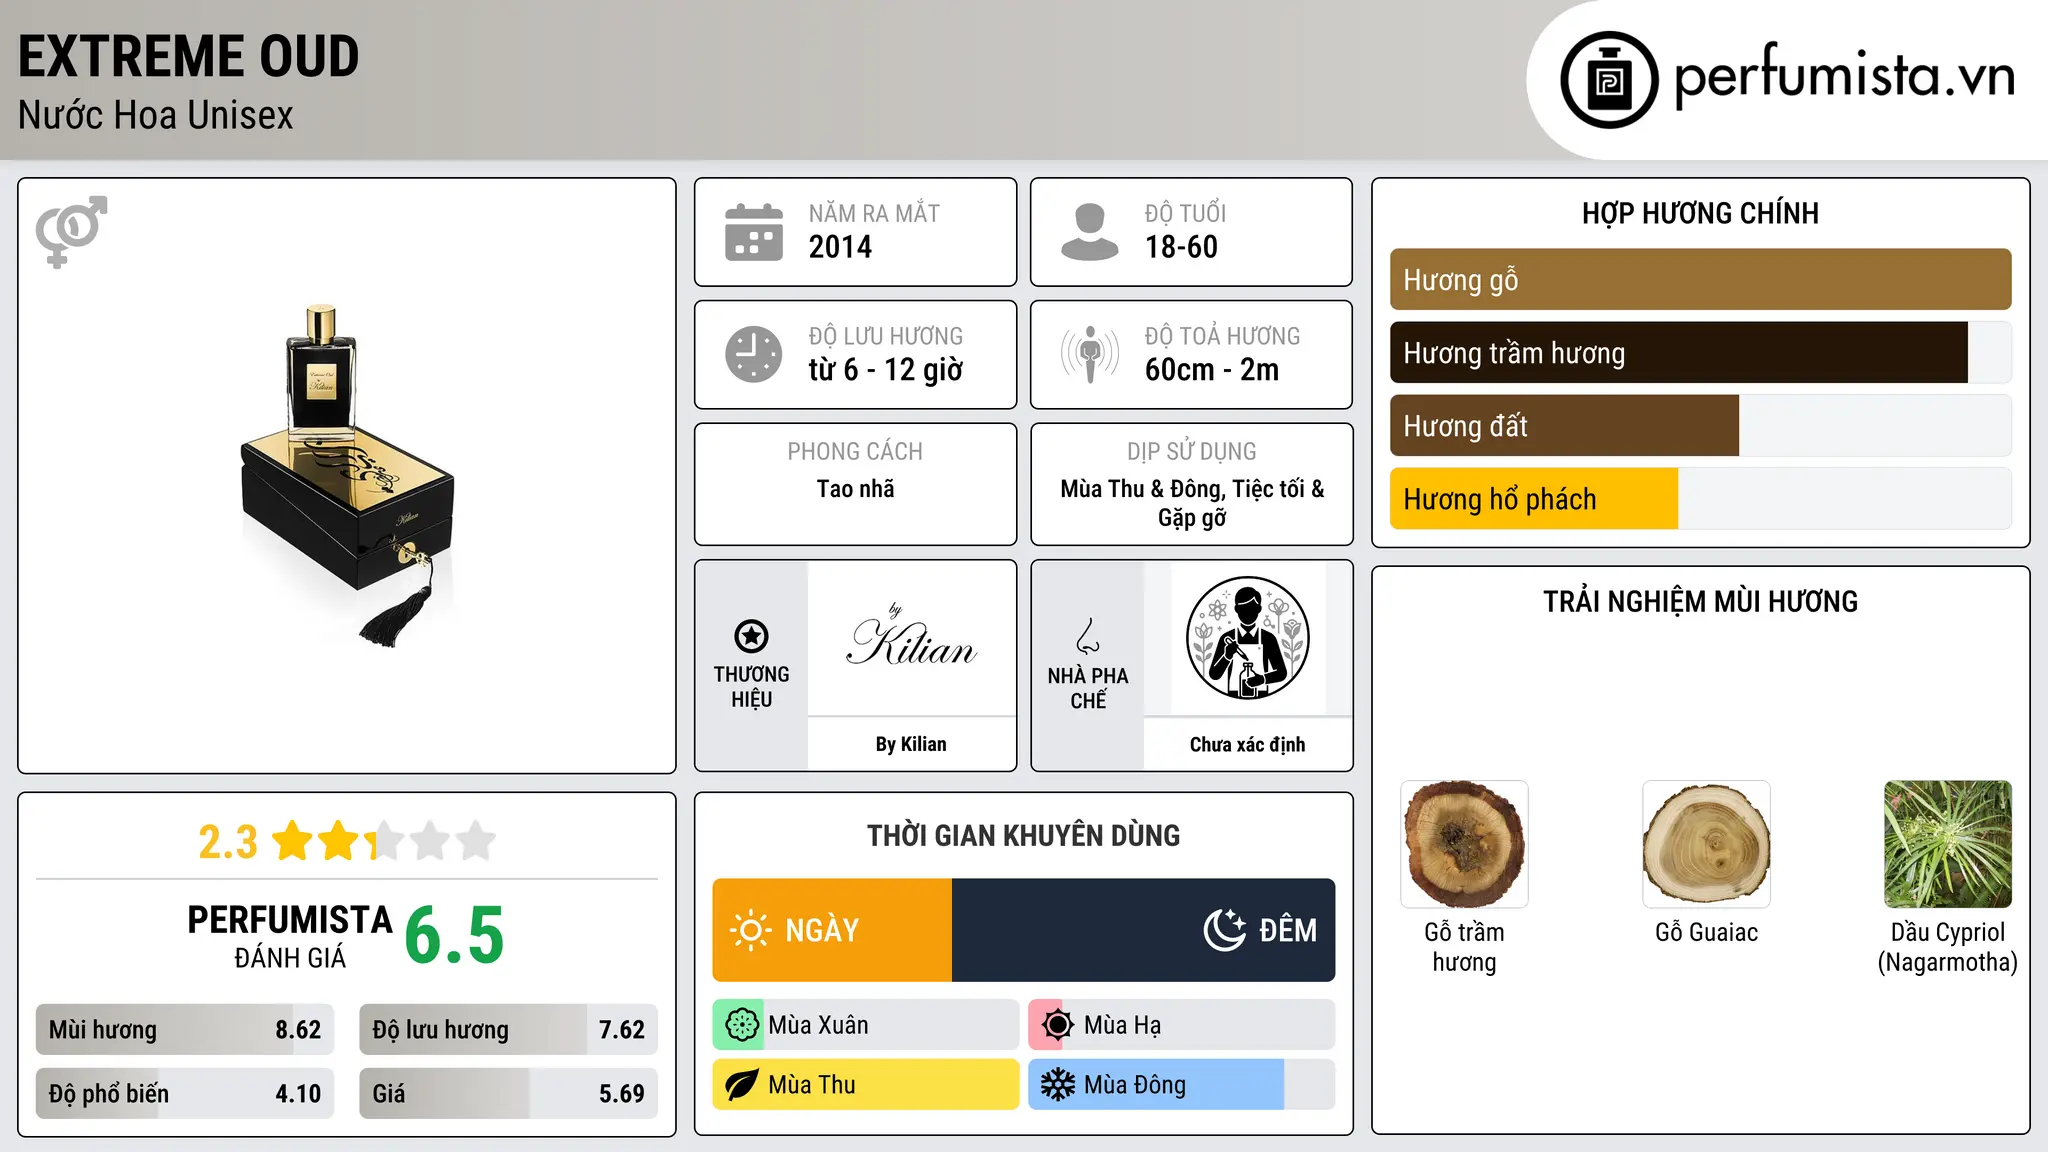Click the person icon beside Độ tuổi

click(x=1090, y=232)
